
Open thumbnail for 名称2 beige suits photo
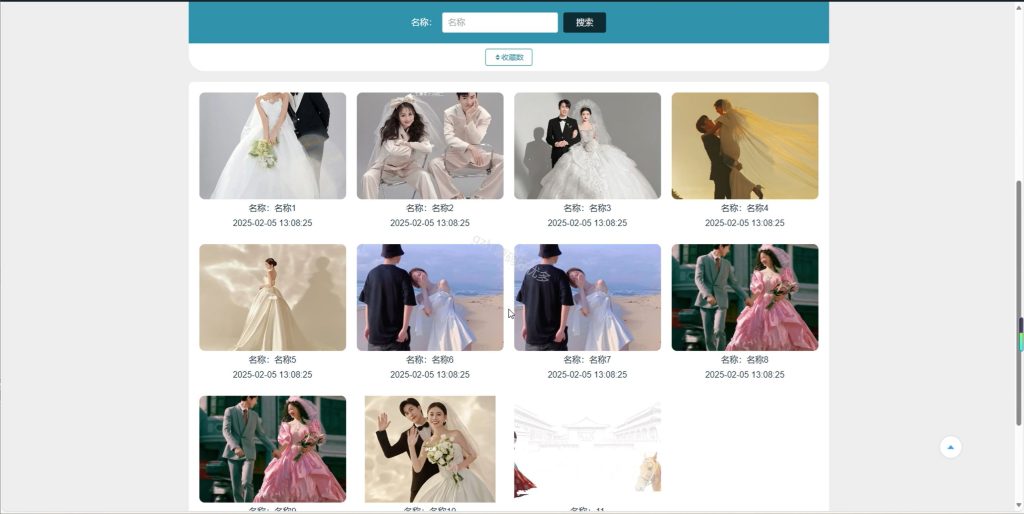click(x=430, y=146)
